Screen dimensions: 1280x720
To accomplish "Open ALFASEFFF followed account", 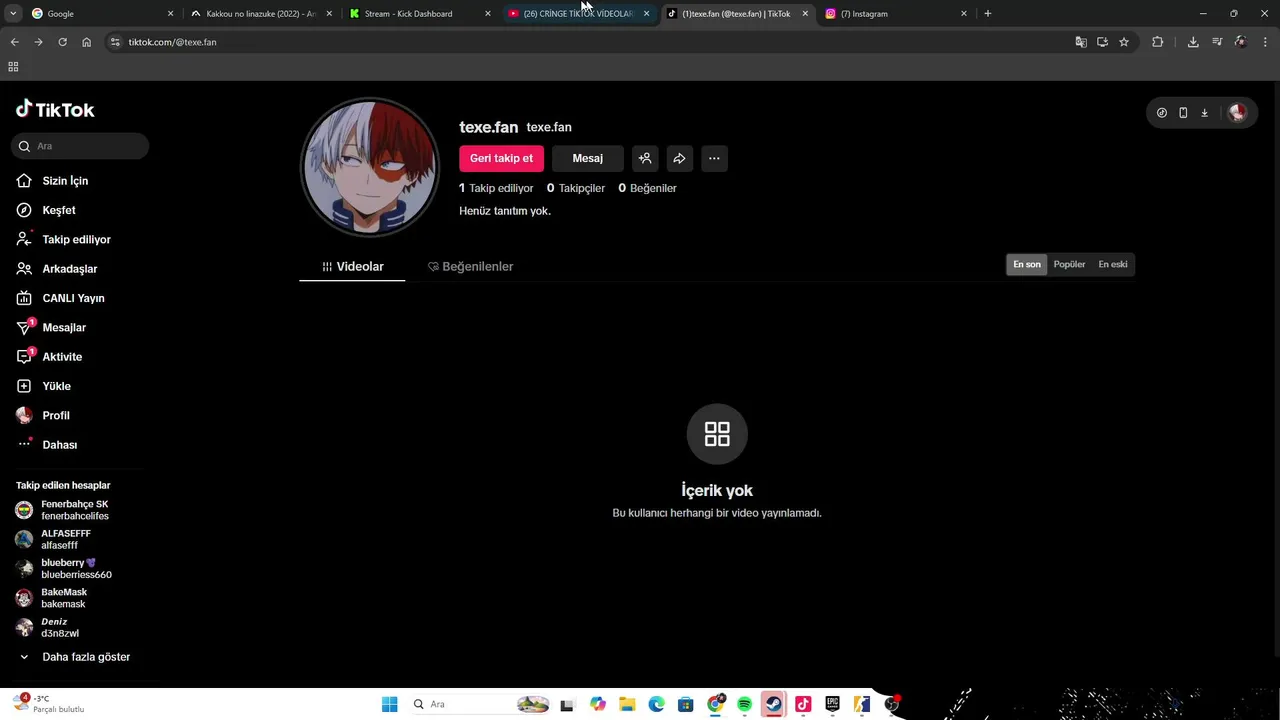I will [x=66, y=539].
